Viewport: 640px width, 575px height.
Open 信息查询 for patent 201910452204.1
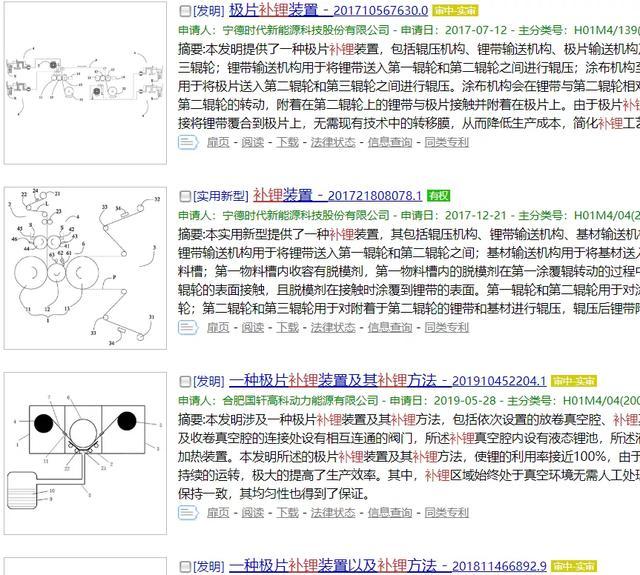point(390,512)
